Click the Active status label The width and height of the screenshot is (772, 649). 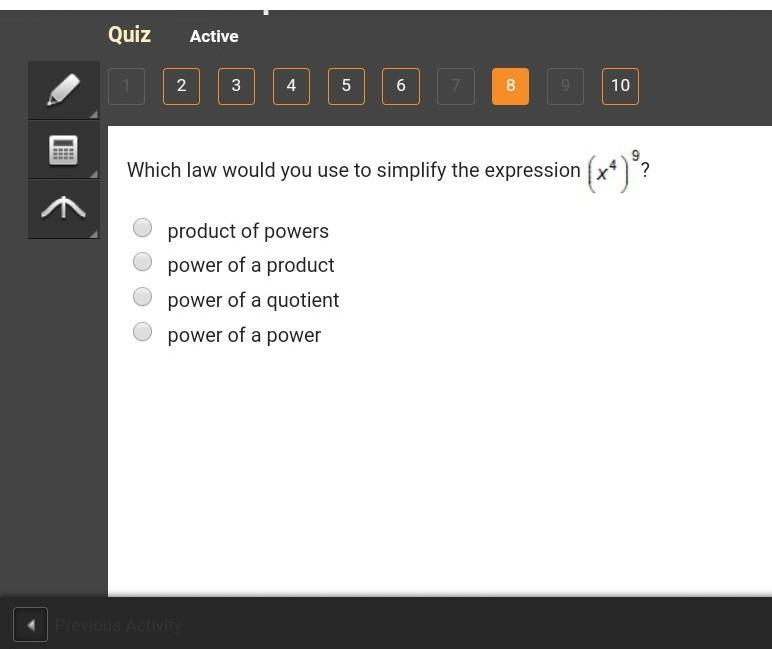pos(214,37)
